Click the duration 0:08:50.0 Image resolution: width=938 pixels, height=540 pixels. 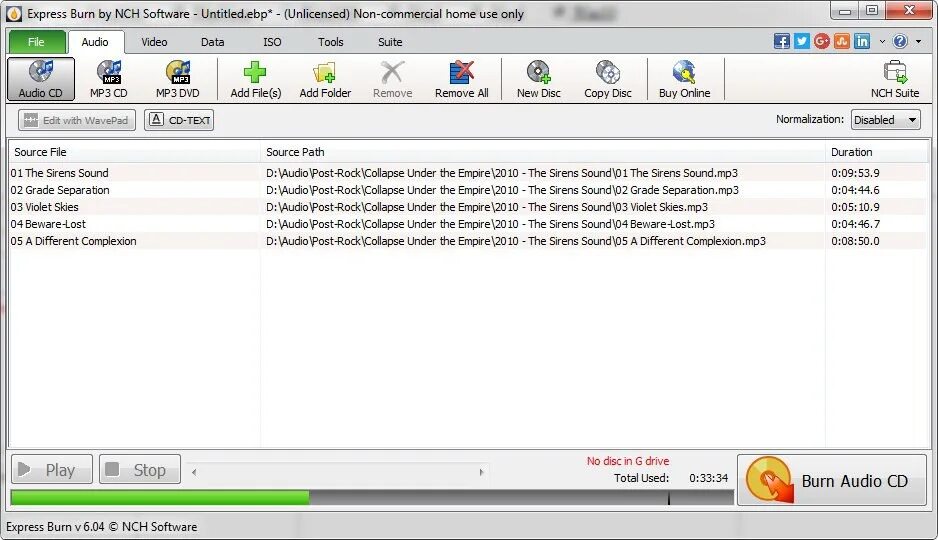click(x=855, y=241)
